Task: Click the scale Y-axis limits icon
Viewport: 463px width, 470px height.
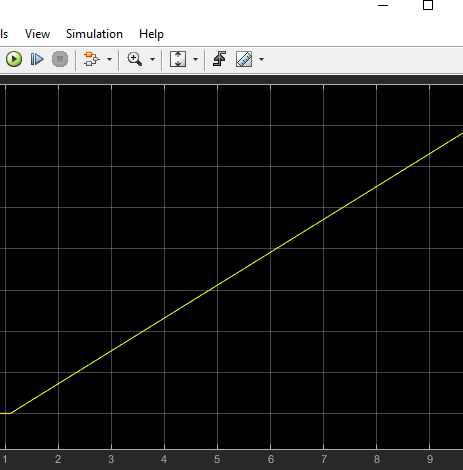Action: click(178, 59)
